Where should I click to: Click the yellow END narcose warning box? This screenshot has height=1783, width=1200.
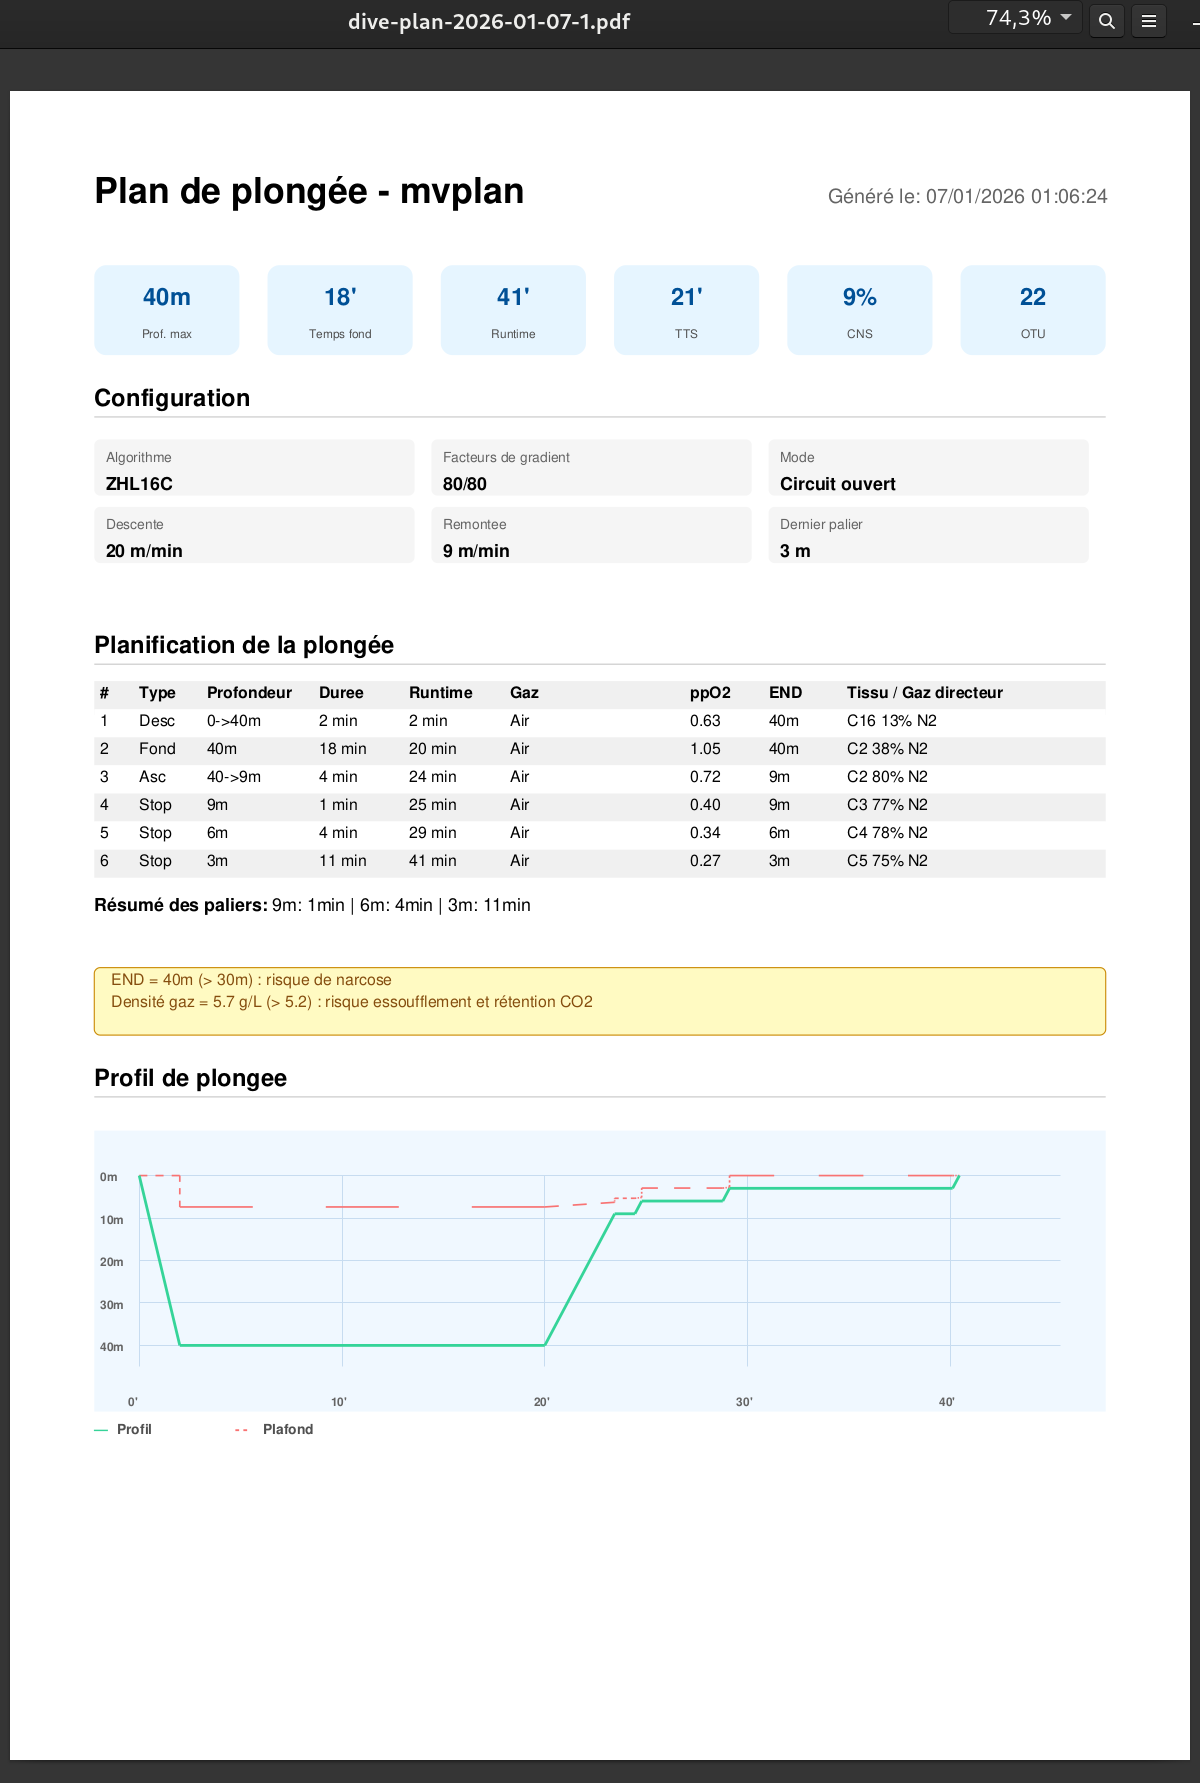600,1001
